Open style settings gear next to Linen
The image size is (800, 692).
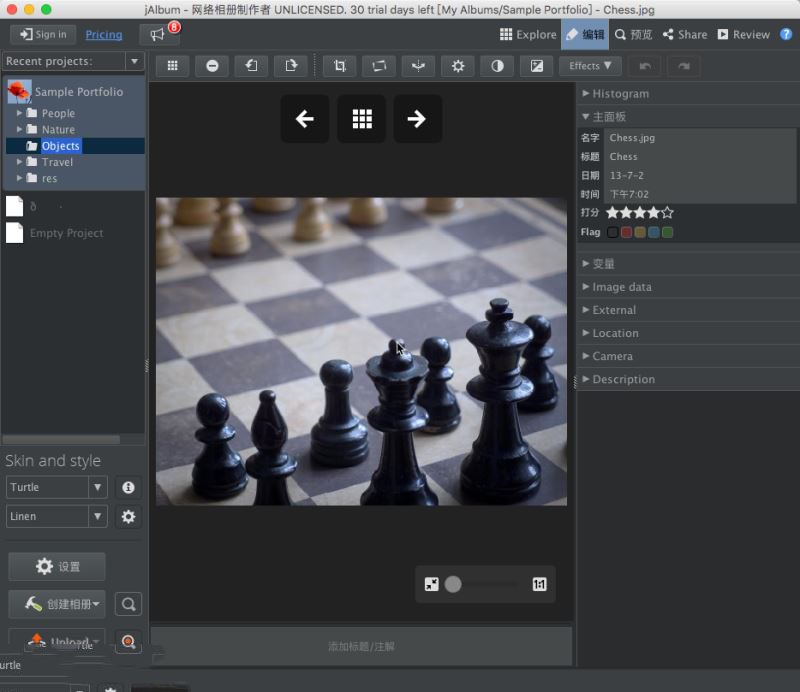[x=128, y=516]
